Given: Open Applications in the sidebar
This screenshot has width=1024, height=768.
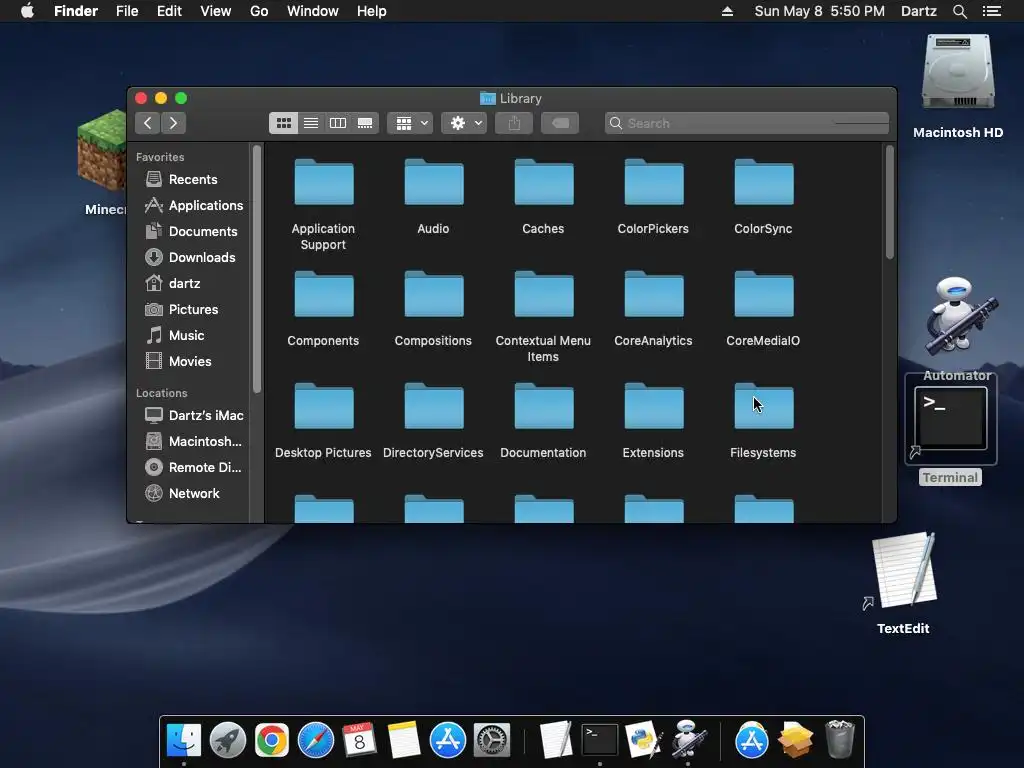Looking at the screenshot, I should pos(195,205).
